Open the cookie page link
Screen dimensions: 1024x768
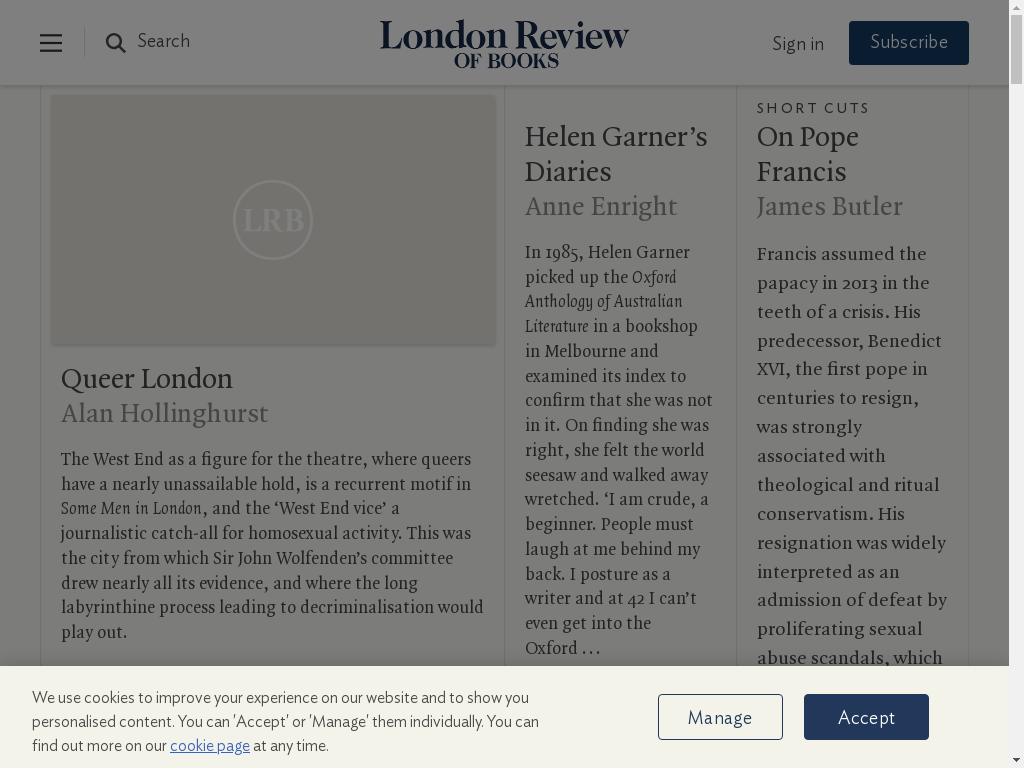(210, 746)
